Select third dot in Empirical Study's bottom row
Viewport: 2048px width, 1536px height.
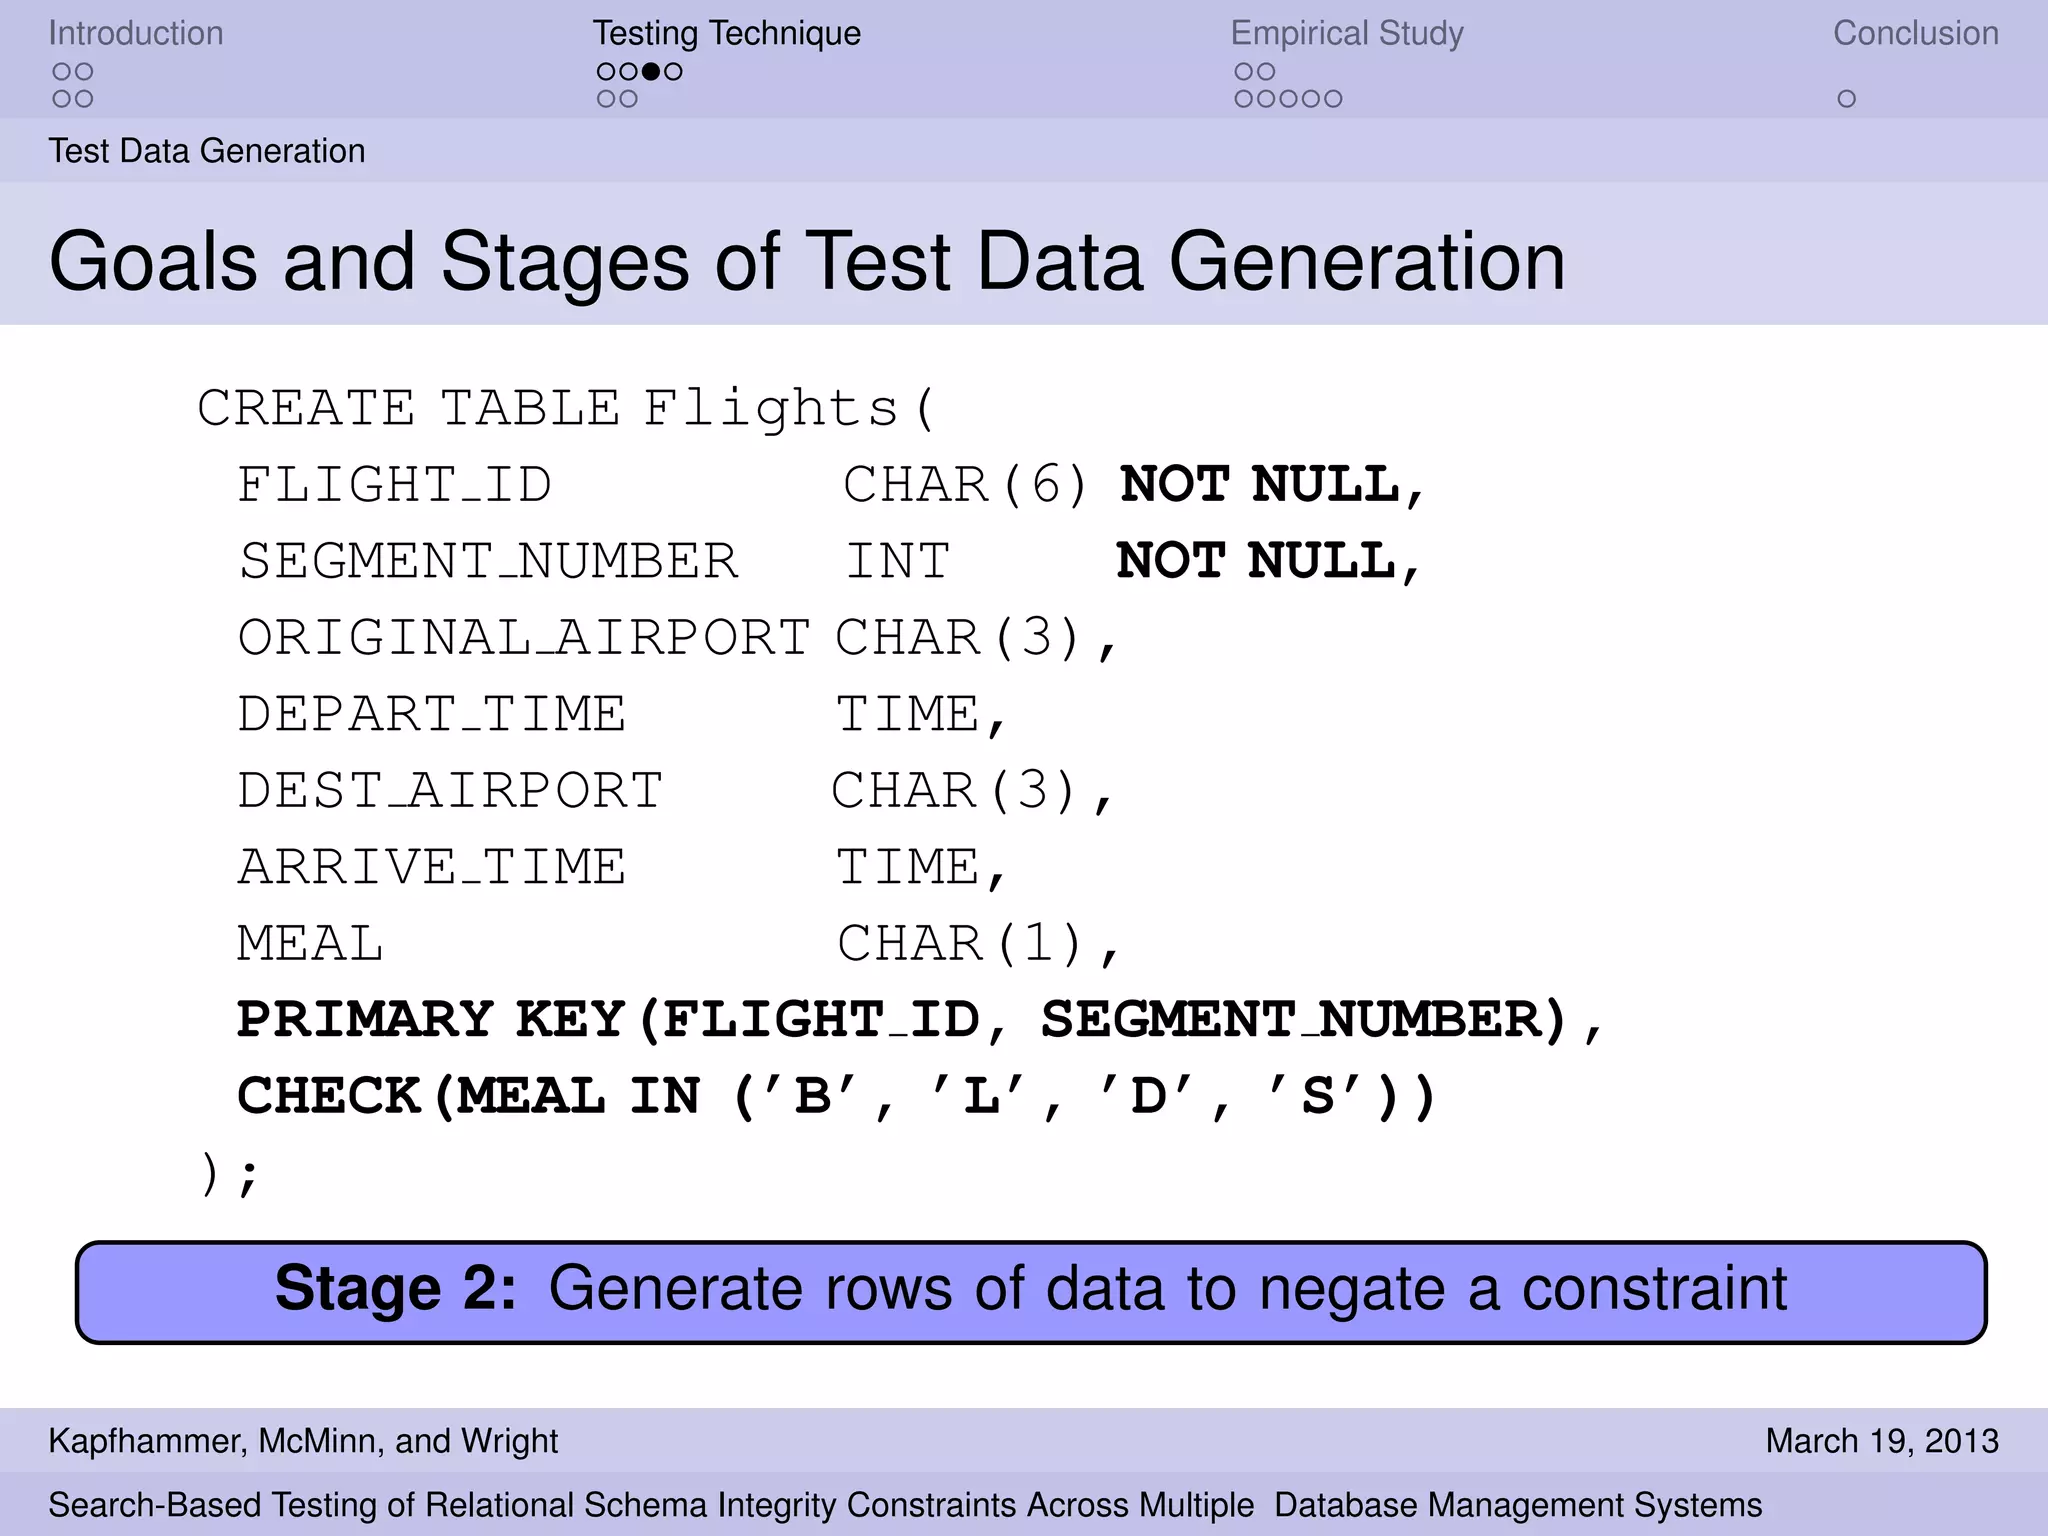point(1288,99)
